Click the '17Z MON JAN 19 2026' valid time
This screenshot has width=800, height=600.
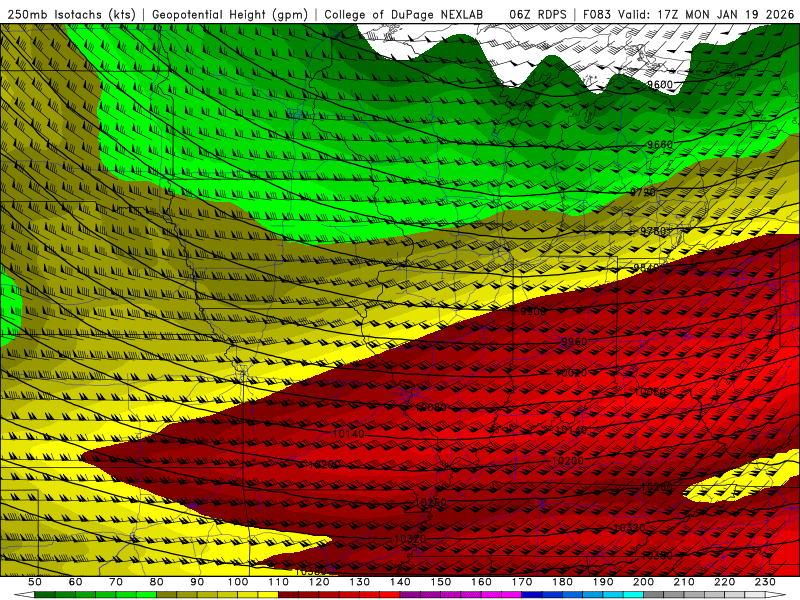click(x=726, y=15)
